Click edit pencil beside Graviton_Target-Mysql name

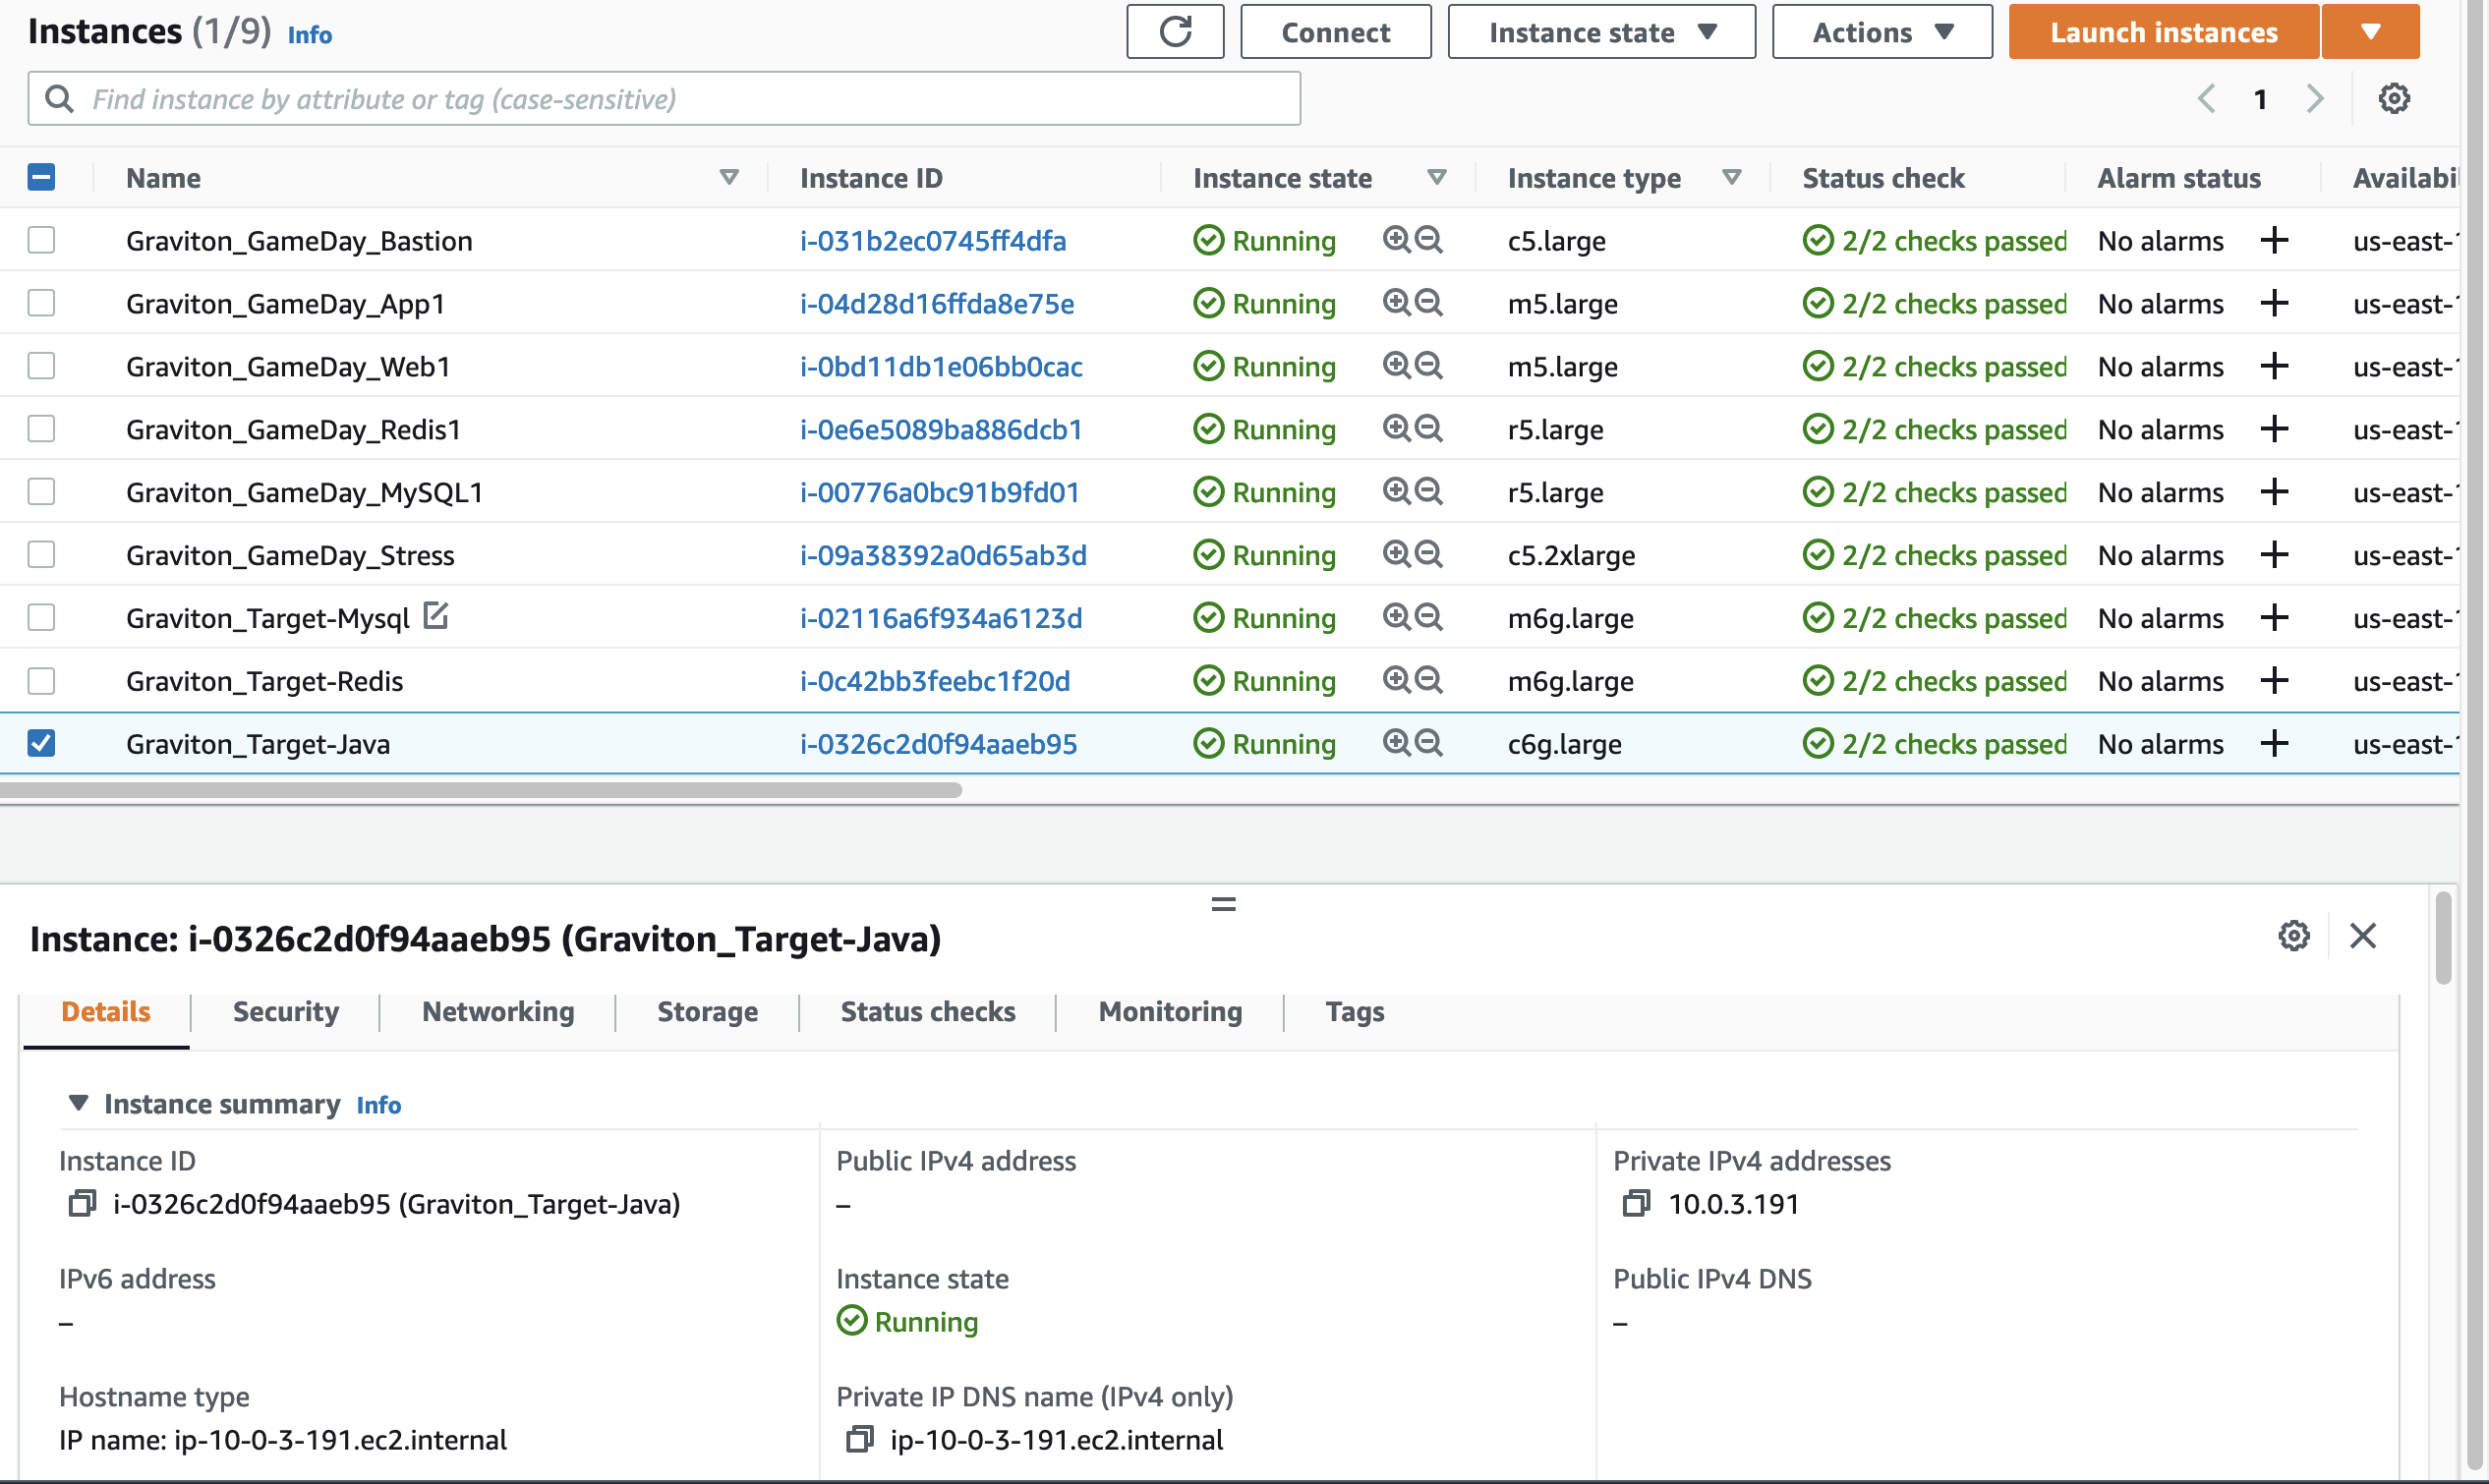(435, 616)
